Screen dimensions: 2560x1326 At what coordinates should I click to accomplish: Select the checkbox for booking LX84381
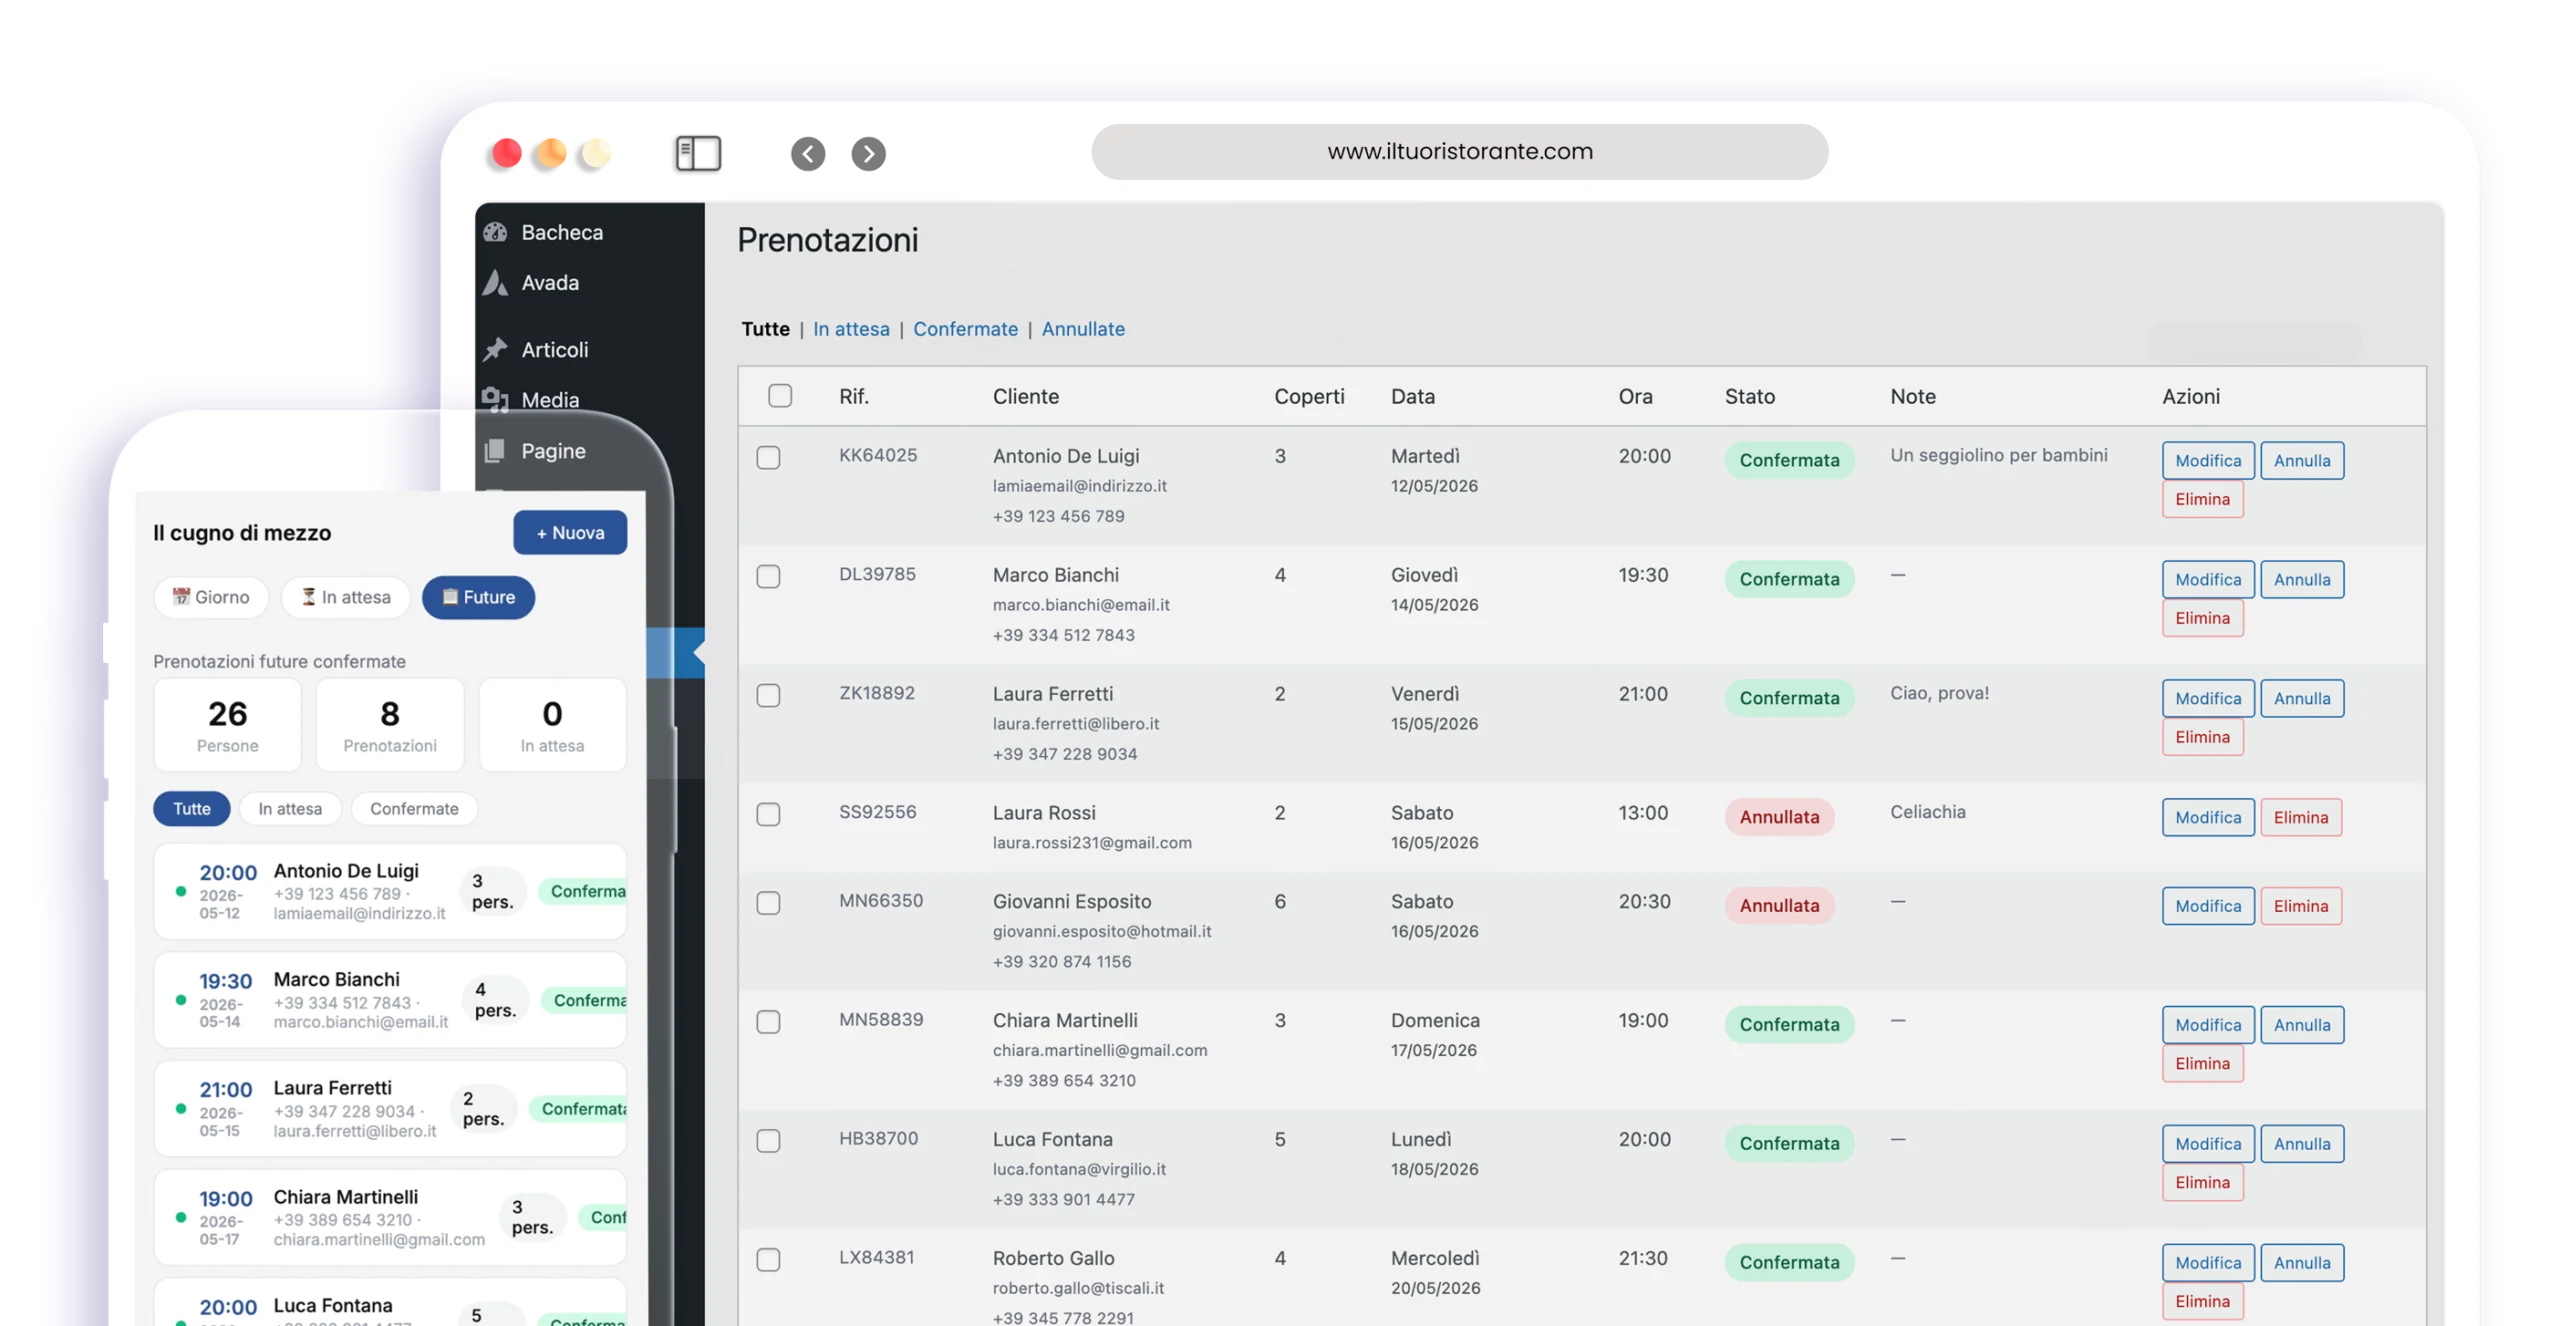(x=768, y=1260)
